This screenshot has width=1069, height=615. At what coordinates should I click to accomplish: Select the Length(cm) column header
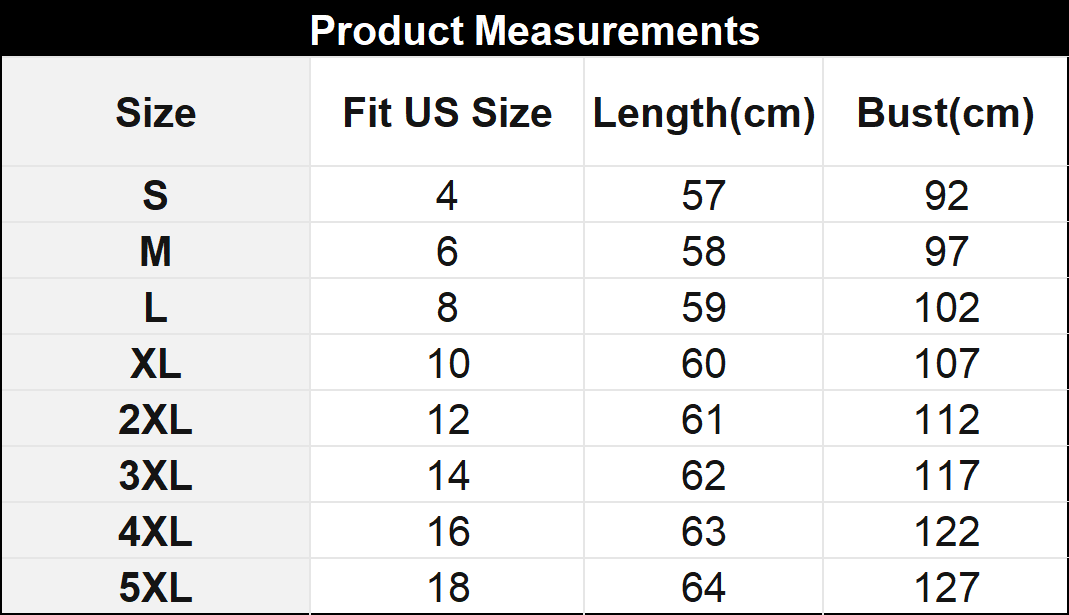click(x=704, y=113)
